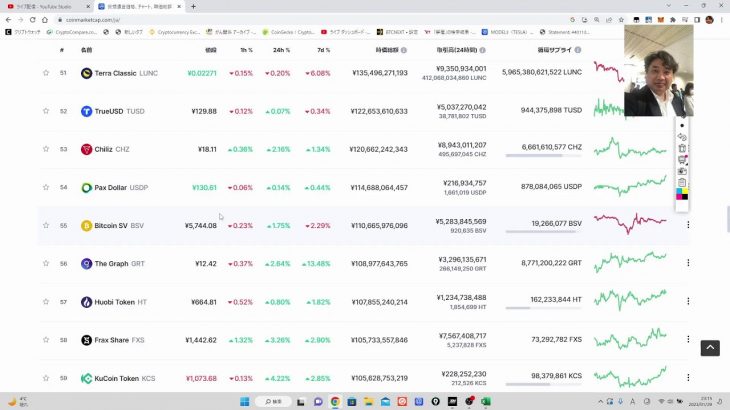Click the undo arrows in floating toolbar
This screenshot has height=410, width=730.
point(682,137)
